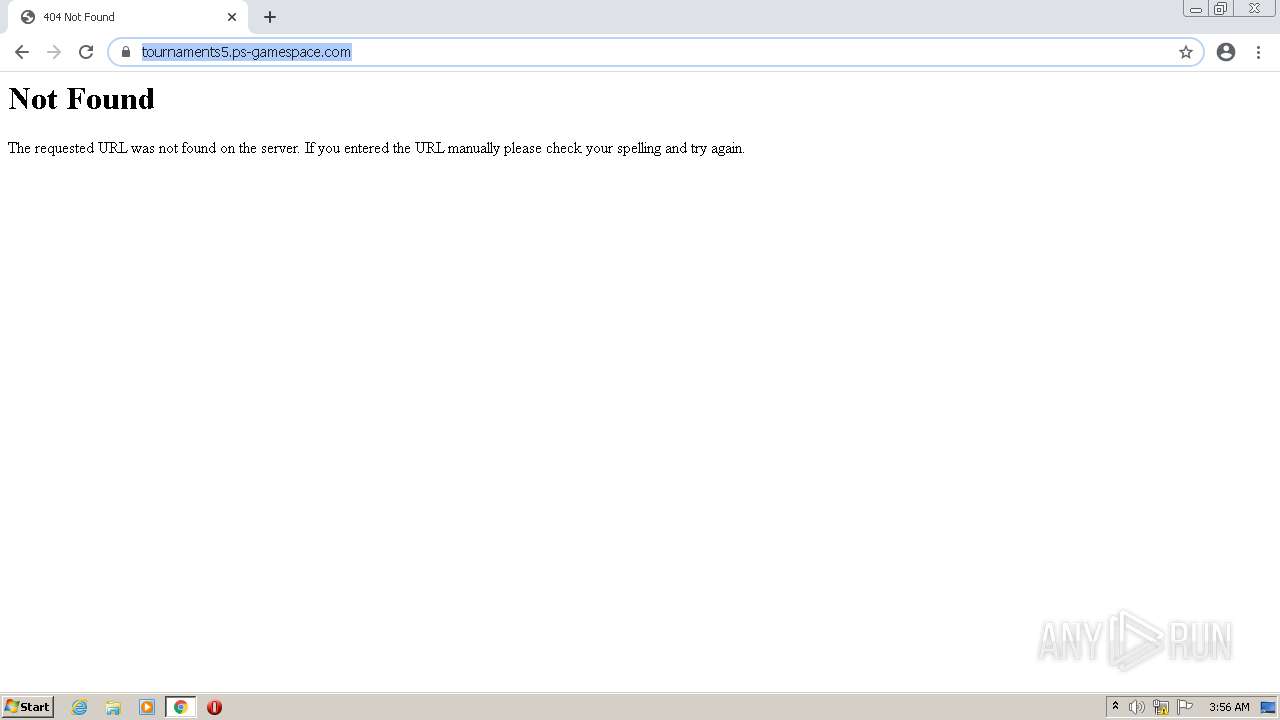Click the Not Found heading text
The height and width of the screenshot is (720, 1280).
pyautogui.click(x=82, y=99)
